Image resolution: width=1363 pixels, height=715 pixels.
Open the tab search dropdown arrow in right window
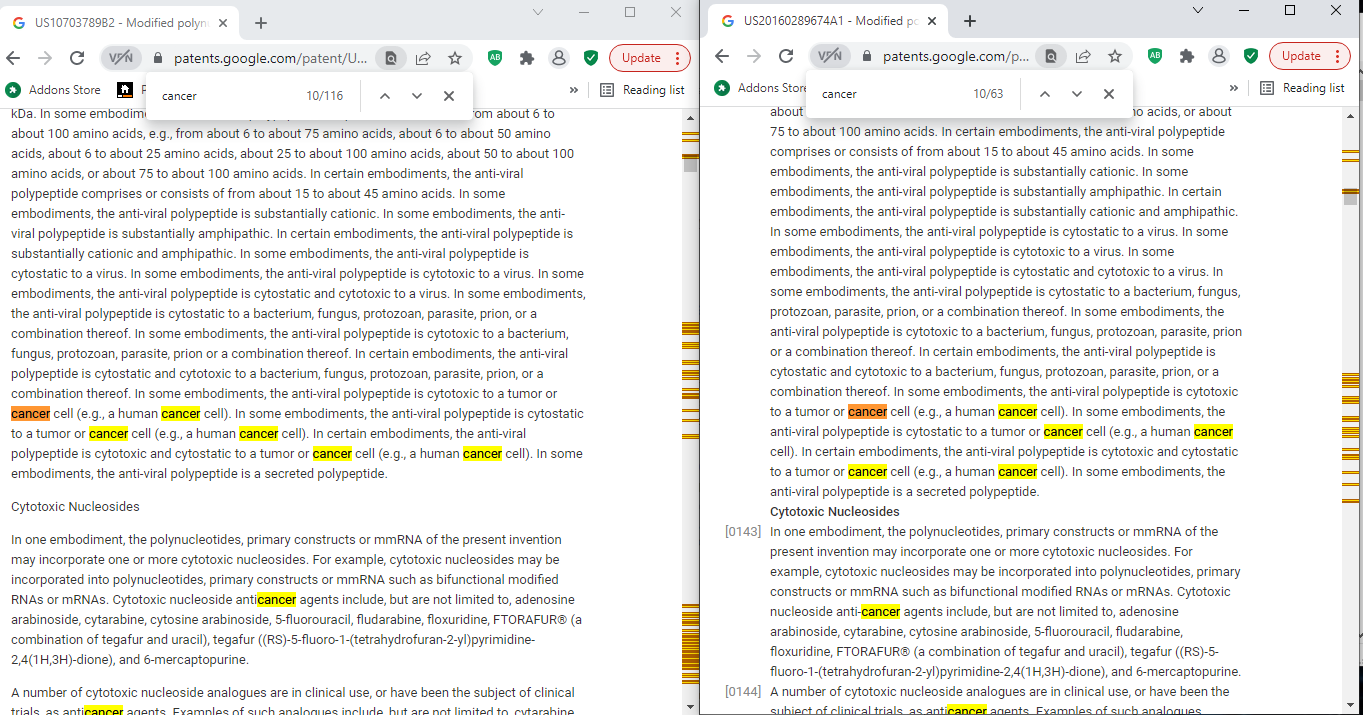coord(1198,11)
